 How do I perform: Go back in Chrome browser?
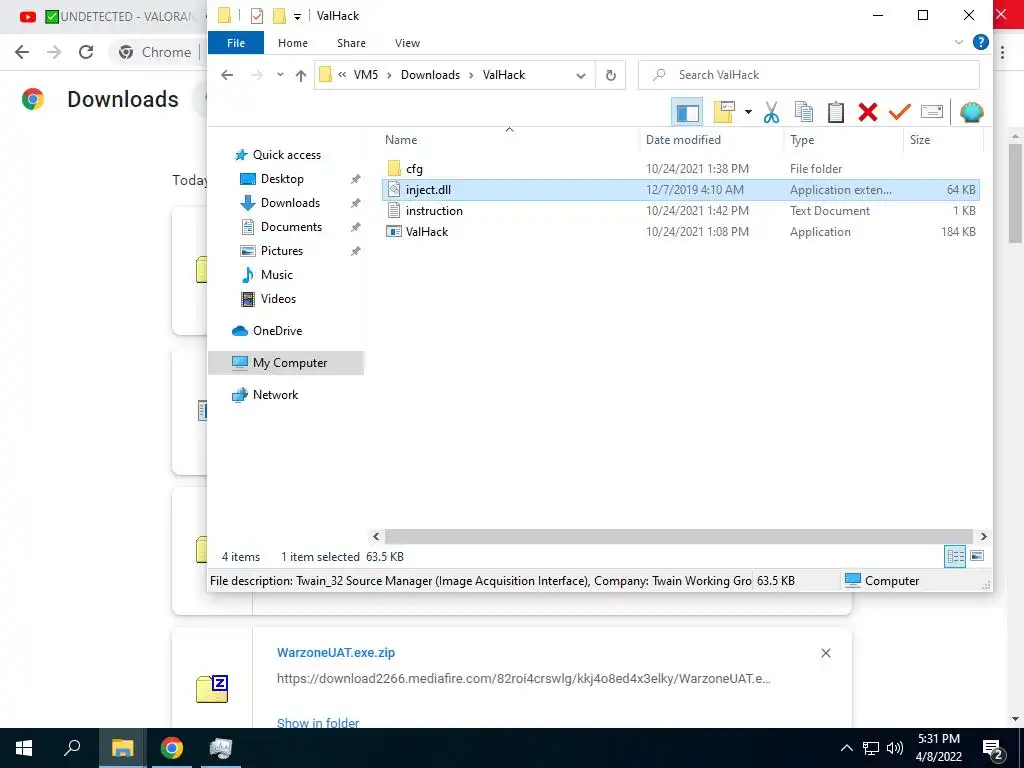tap(22, 52)
